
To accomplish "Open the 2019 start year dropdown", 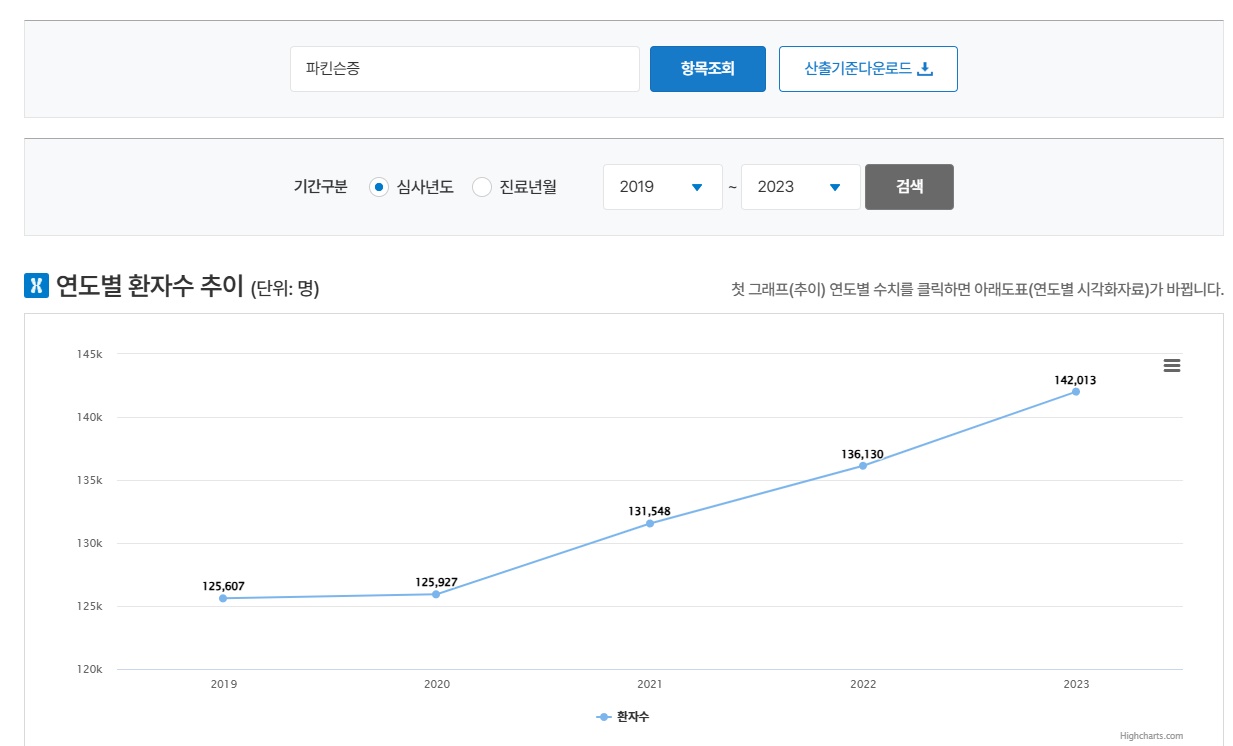I will point(662,186).
